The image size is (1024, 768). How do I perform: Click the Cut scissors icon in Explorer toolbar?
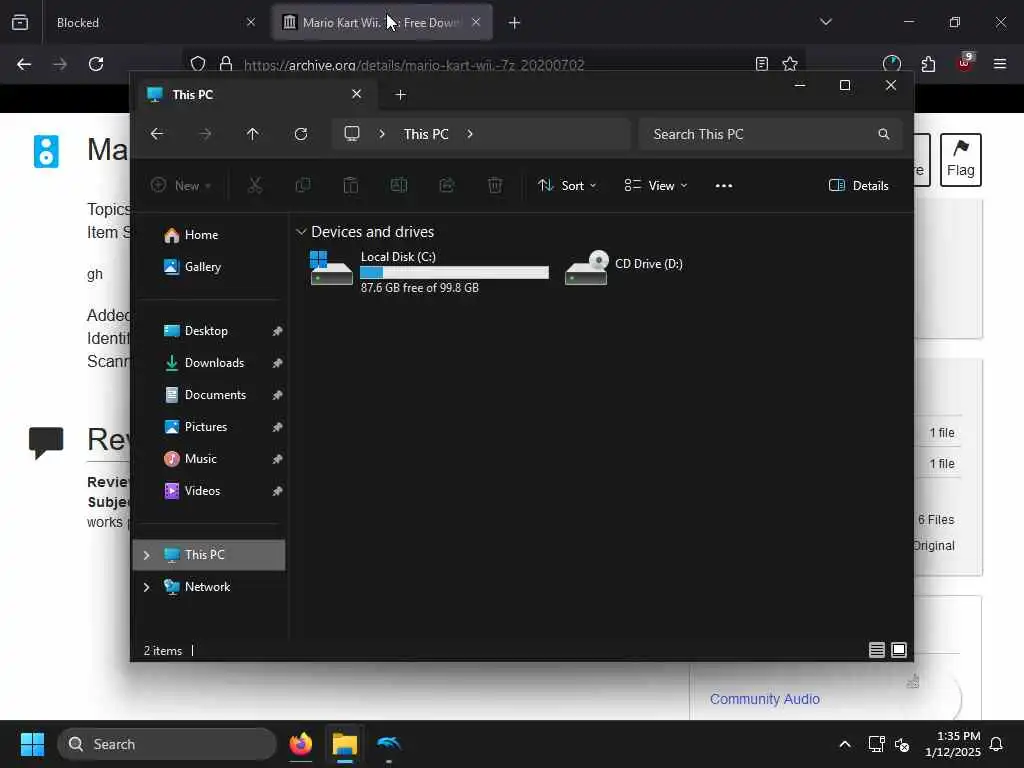[x=255, y=185]
